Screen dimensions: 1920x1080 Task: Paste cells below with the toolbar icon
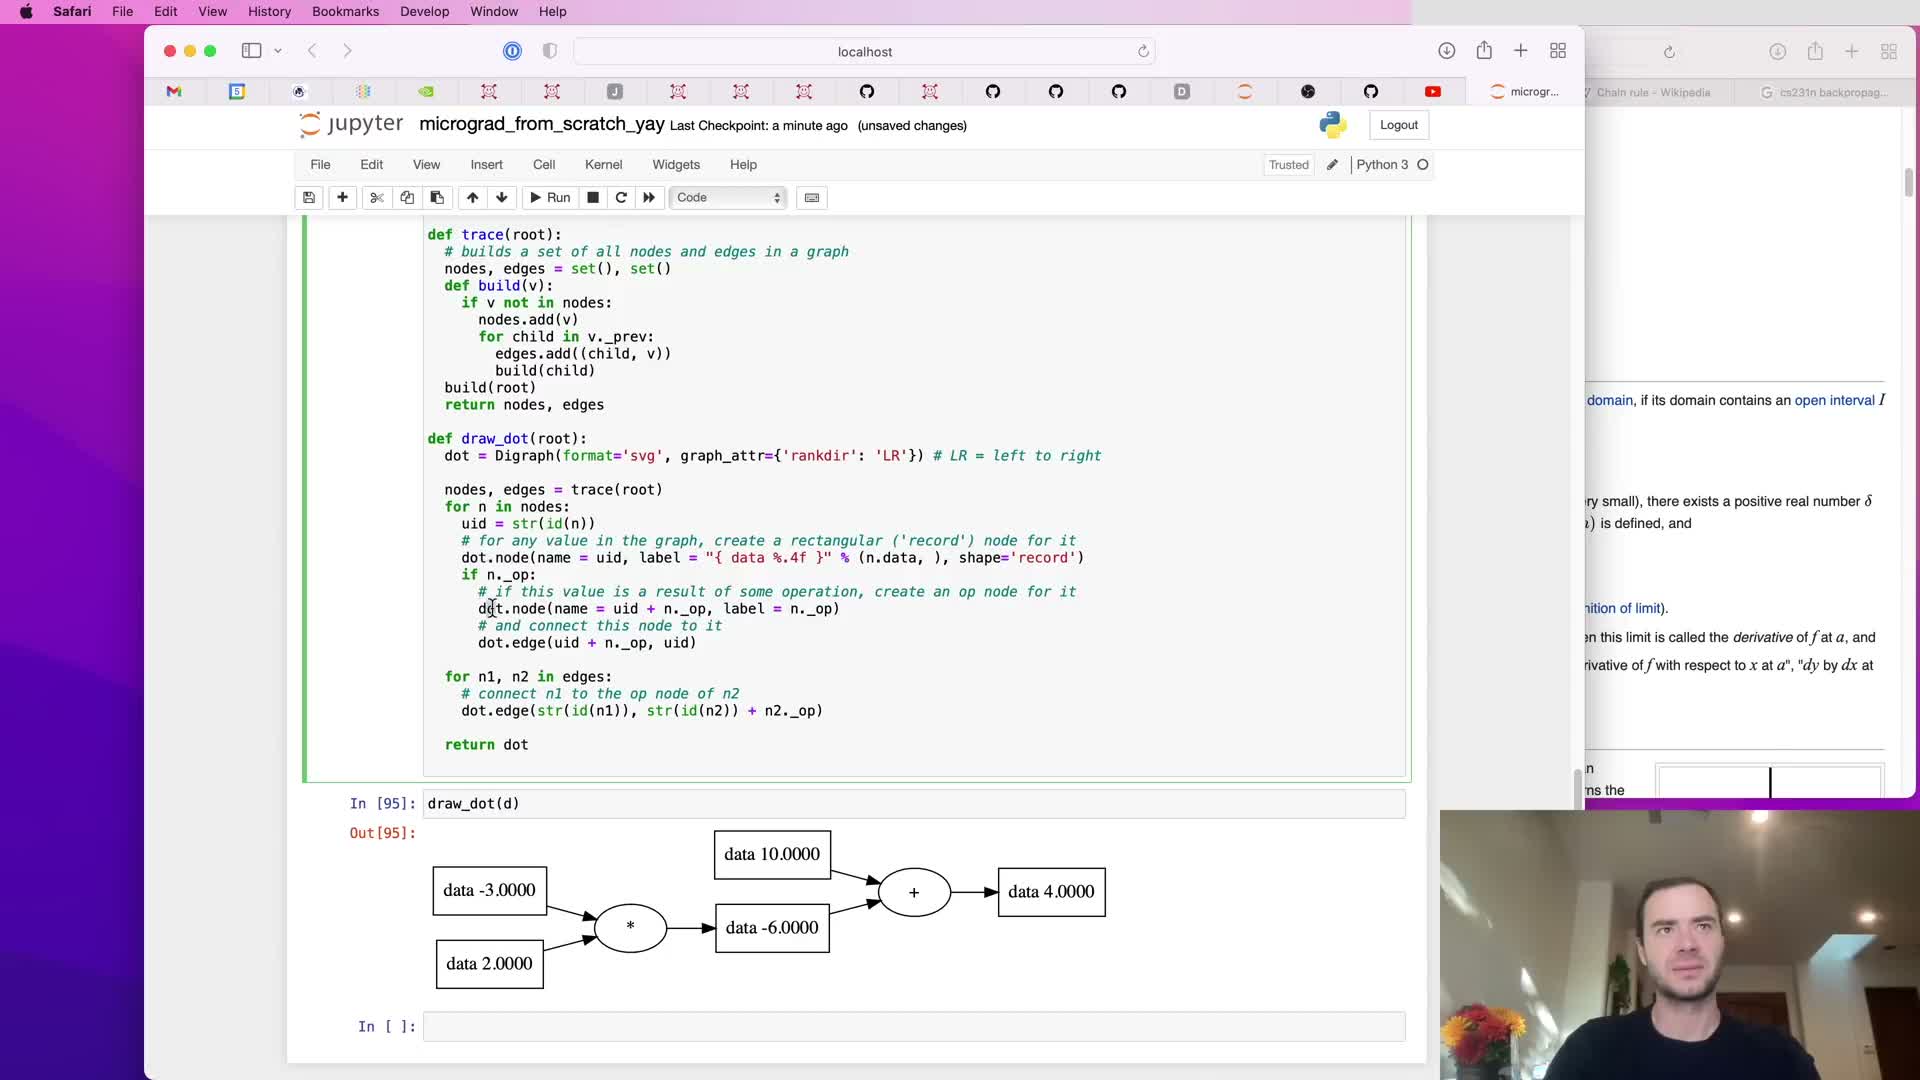click(437, 197)
